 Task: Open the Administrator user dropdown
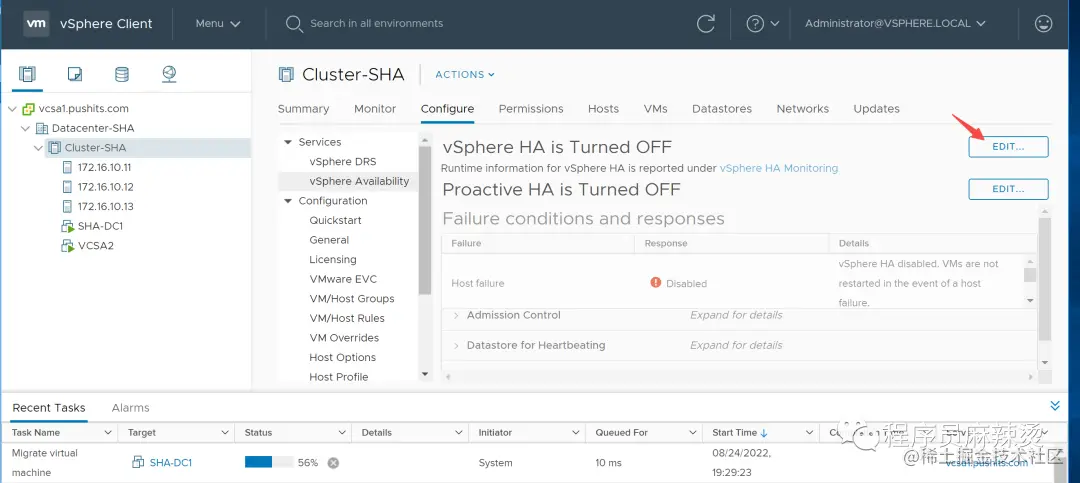tap(895, 23)
